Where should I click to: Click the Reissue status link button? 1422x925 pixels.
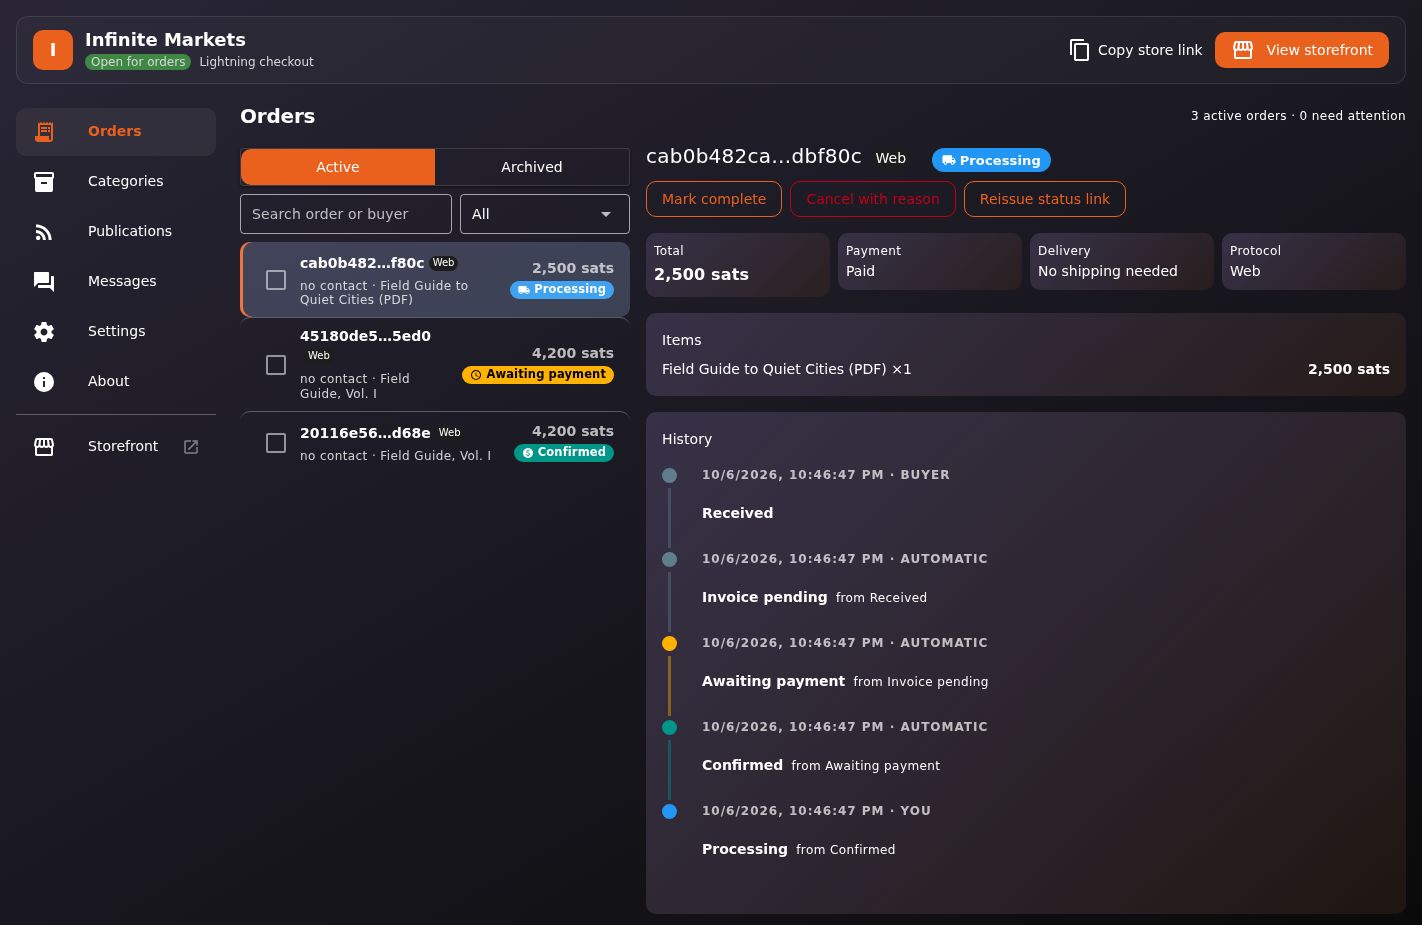tap(1045, 199)
